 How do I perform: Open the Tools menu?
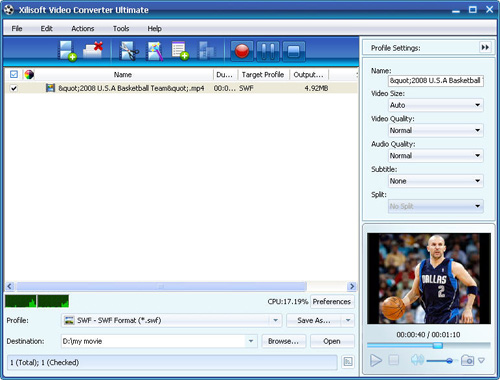[121, 29]
